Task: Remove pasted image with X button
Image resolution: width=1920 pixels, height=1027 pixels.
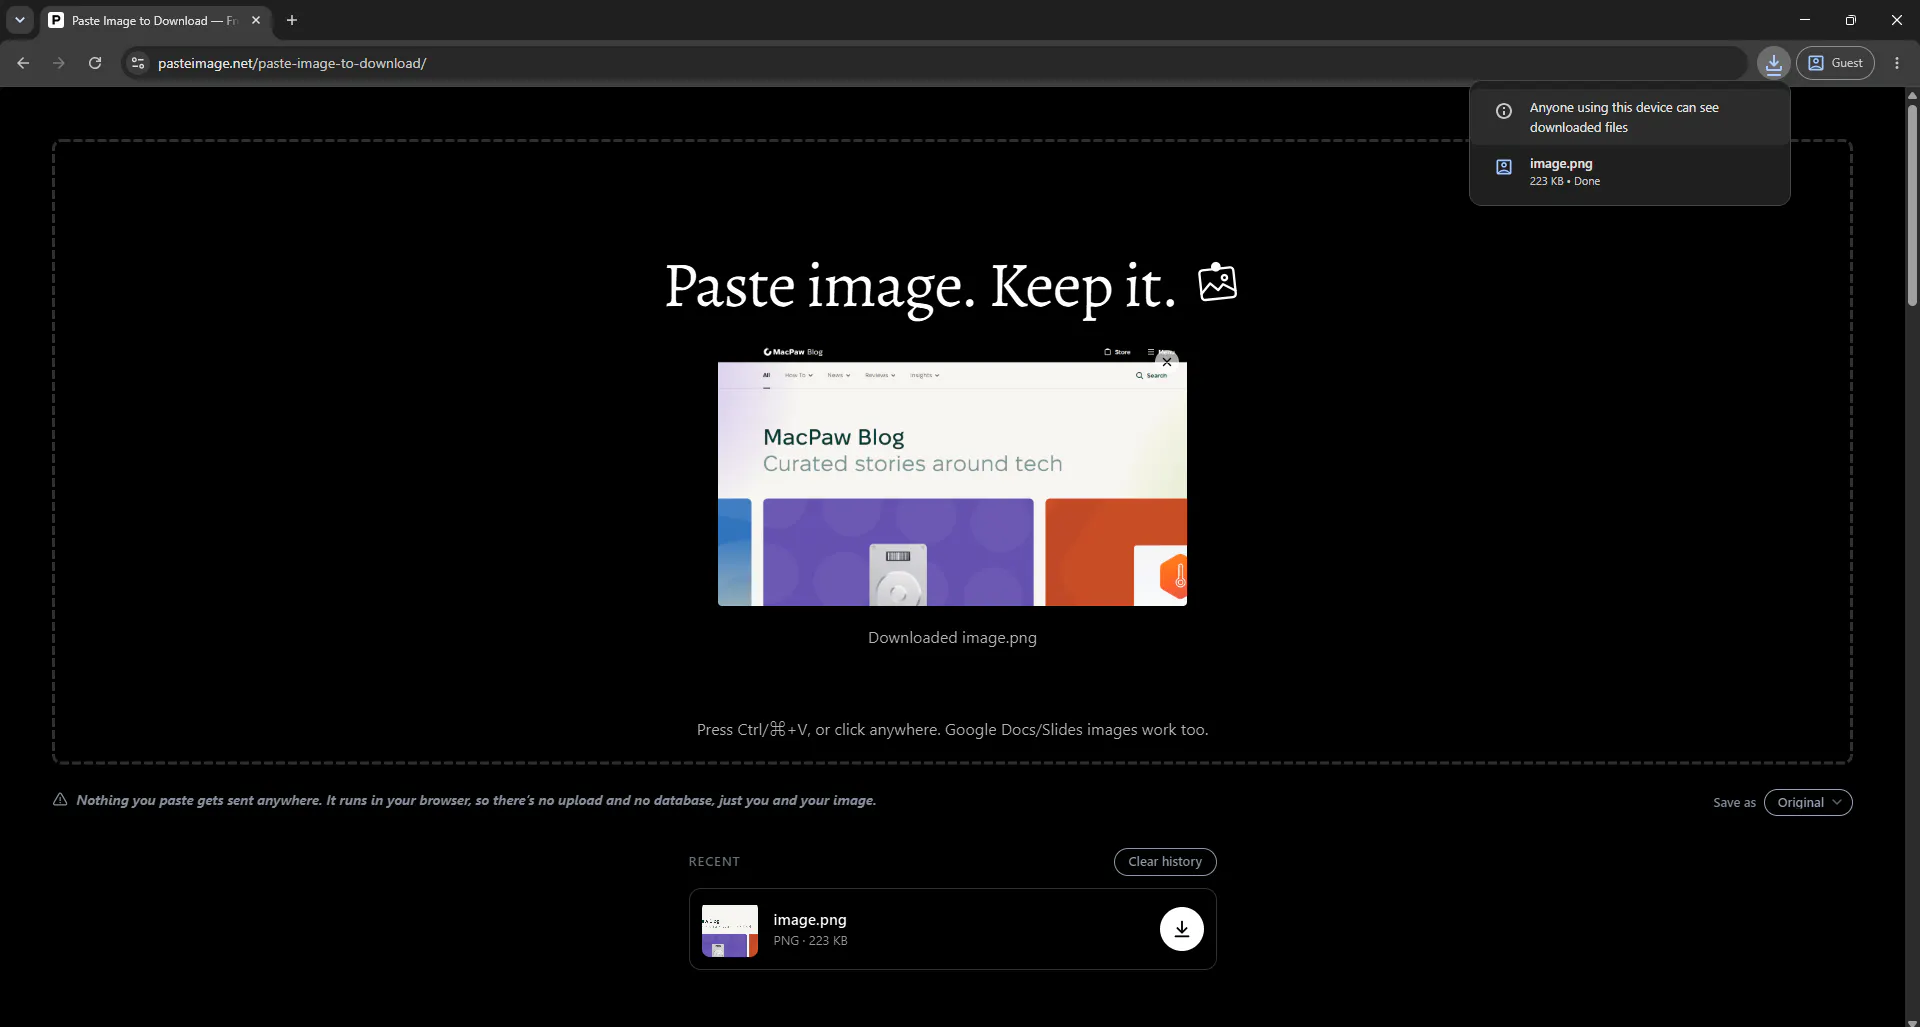Action: [x=1167, y=362]
